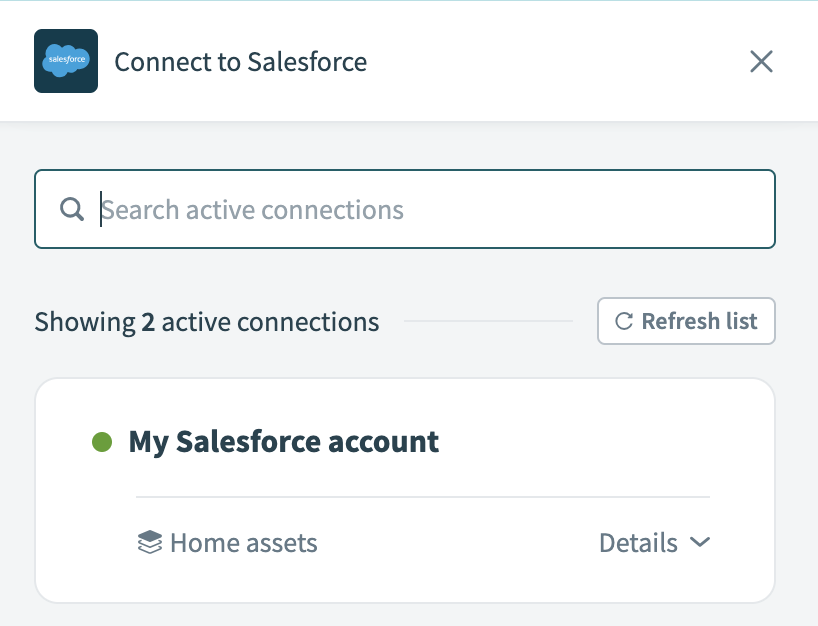Image resolution: width=818 pixels, height=626 pixels.
Task: Click the line beside Refresh list
Action: (488, 322)
